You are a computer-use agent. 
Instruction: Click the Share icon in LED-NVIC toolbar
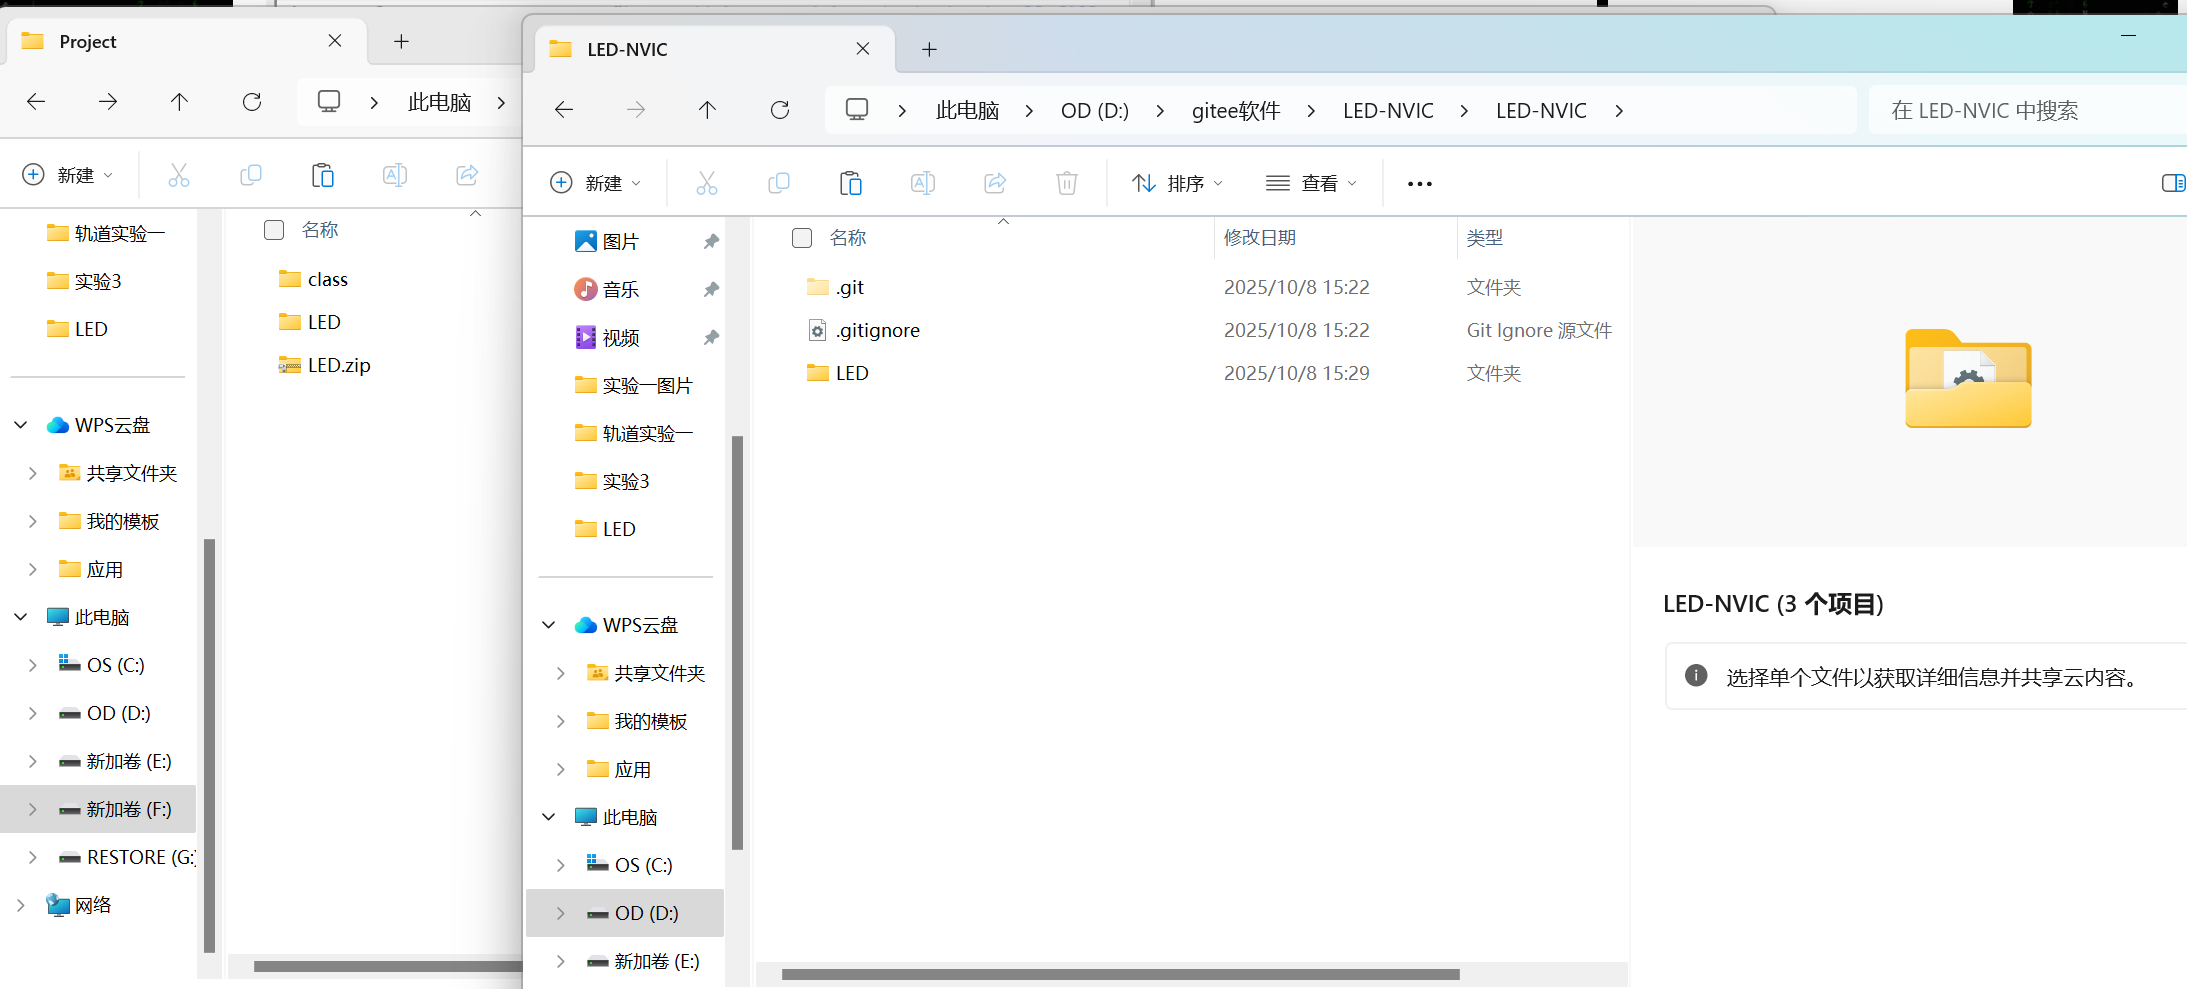(995, 183)
